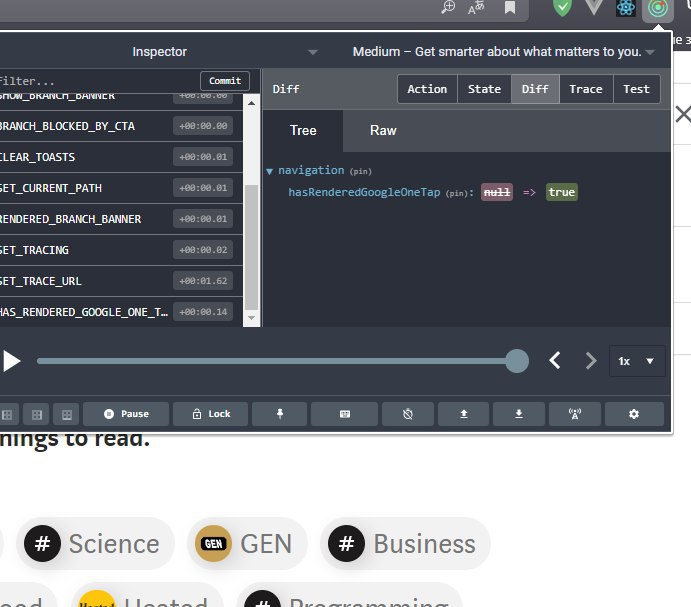691x607 pixels.
Task: Toggle the Lock changes button
Action: click(211, 414)
